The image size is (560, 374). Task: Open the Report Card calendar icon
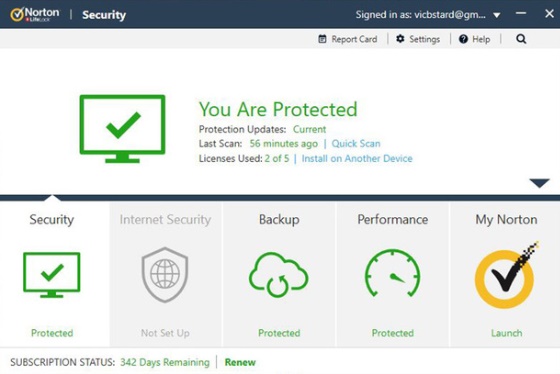(322, 39)
